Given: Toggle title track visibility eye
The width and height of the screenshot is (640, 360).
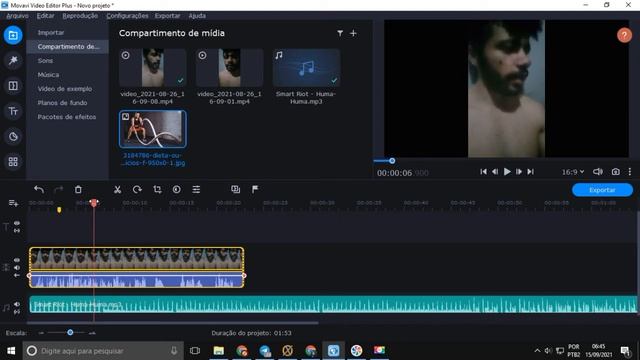Looking at the screenshot, I should 17,223.
